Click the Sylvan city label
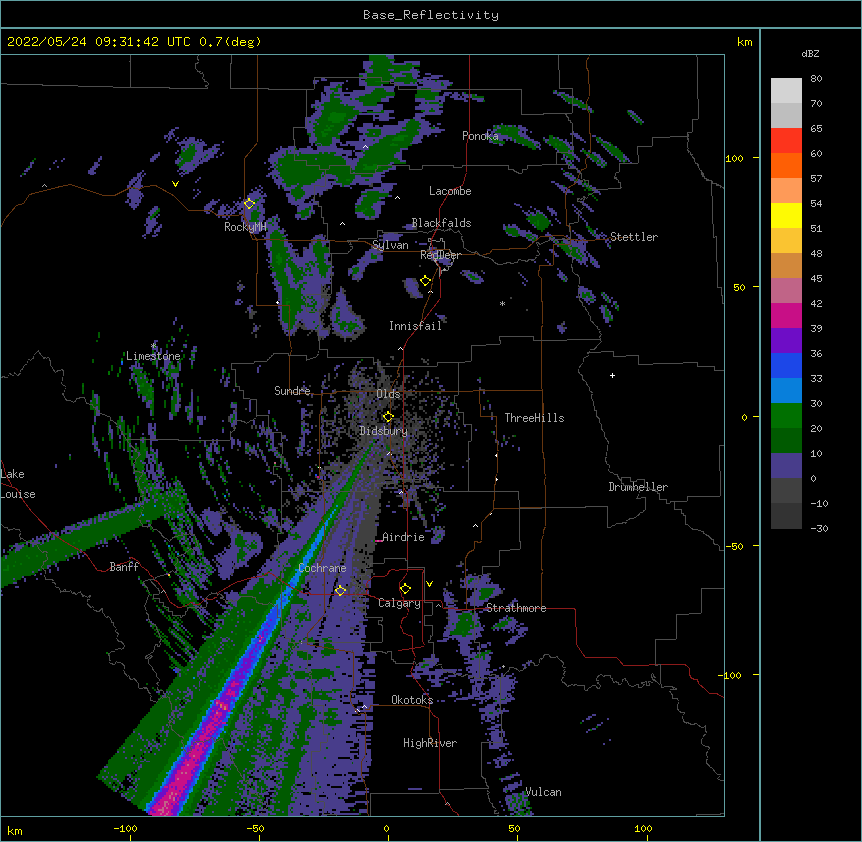 click(390, 245)
